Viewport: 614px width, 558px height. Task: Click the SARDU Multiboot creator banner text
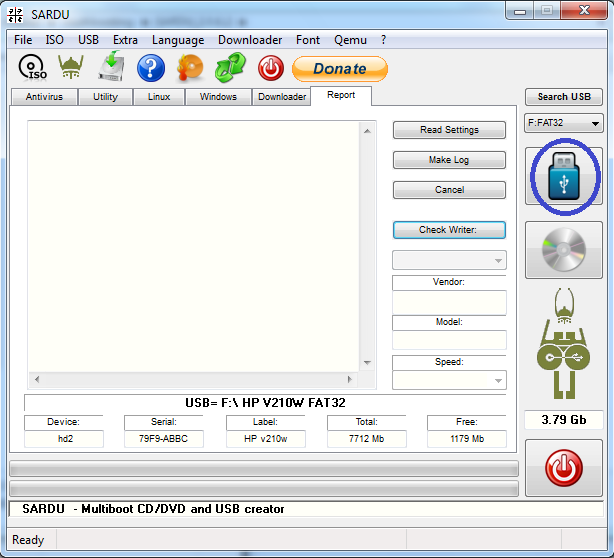point(154,509)
